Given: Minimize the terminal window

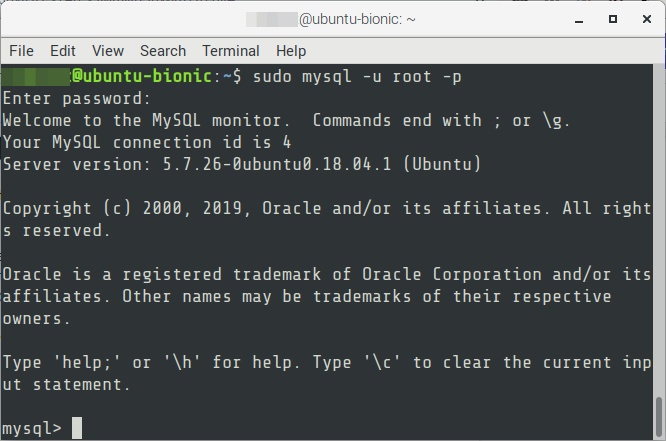Looking at the screenshot, I should coord(579,20).
